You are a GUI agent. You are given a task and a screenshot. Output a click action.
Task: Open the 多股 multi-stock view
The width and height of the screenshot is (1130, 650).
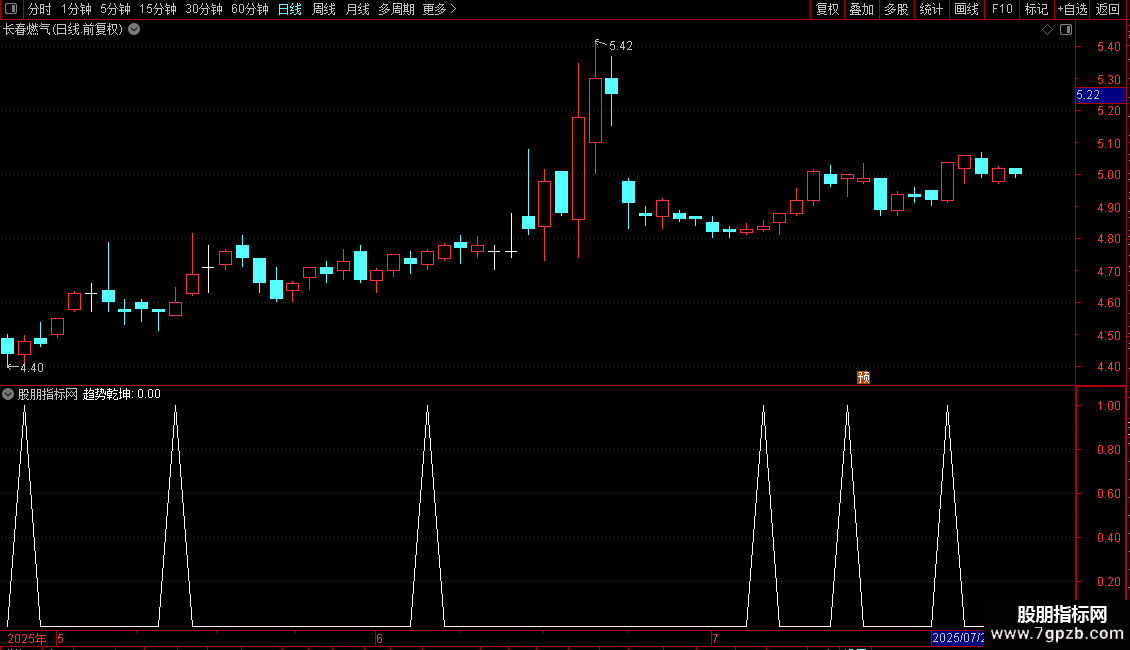pos(896,9)
